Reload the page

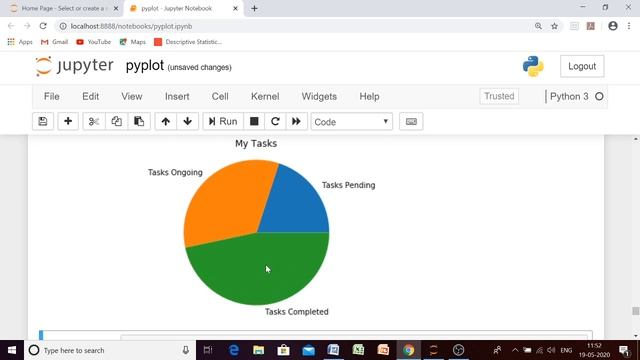[x=43, y=26]
